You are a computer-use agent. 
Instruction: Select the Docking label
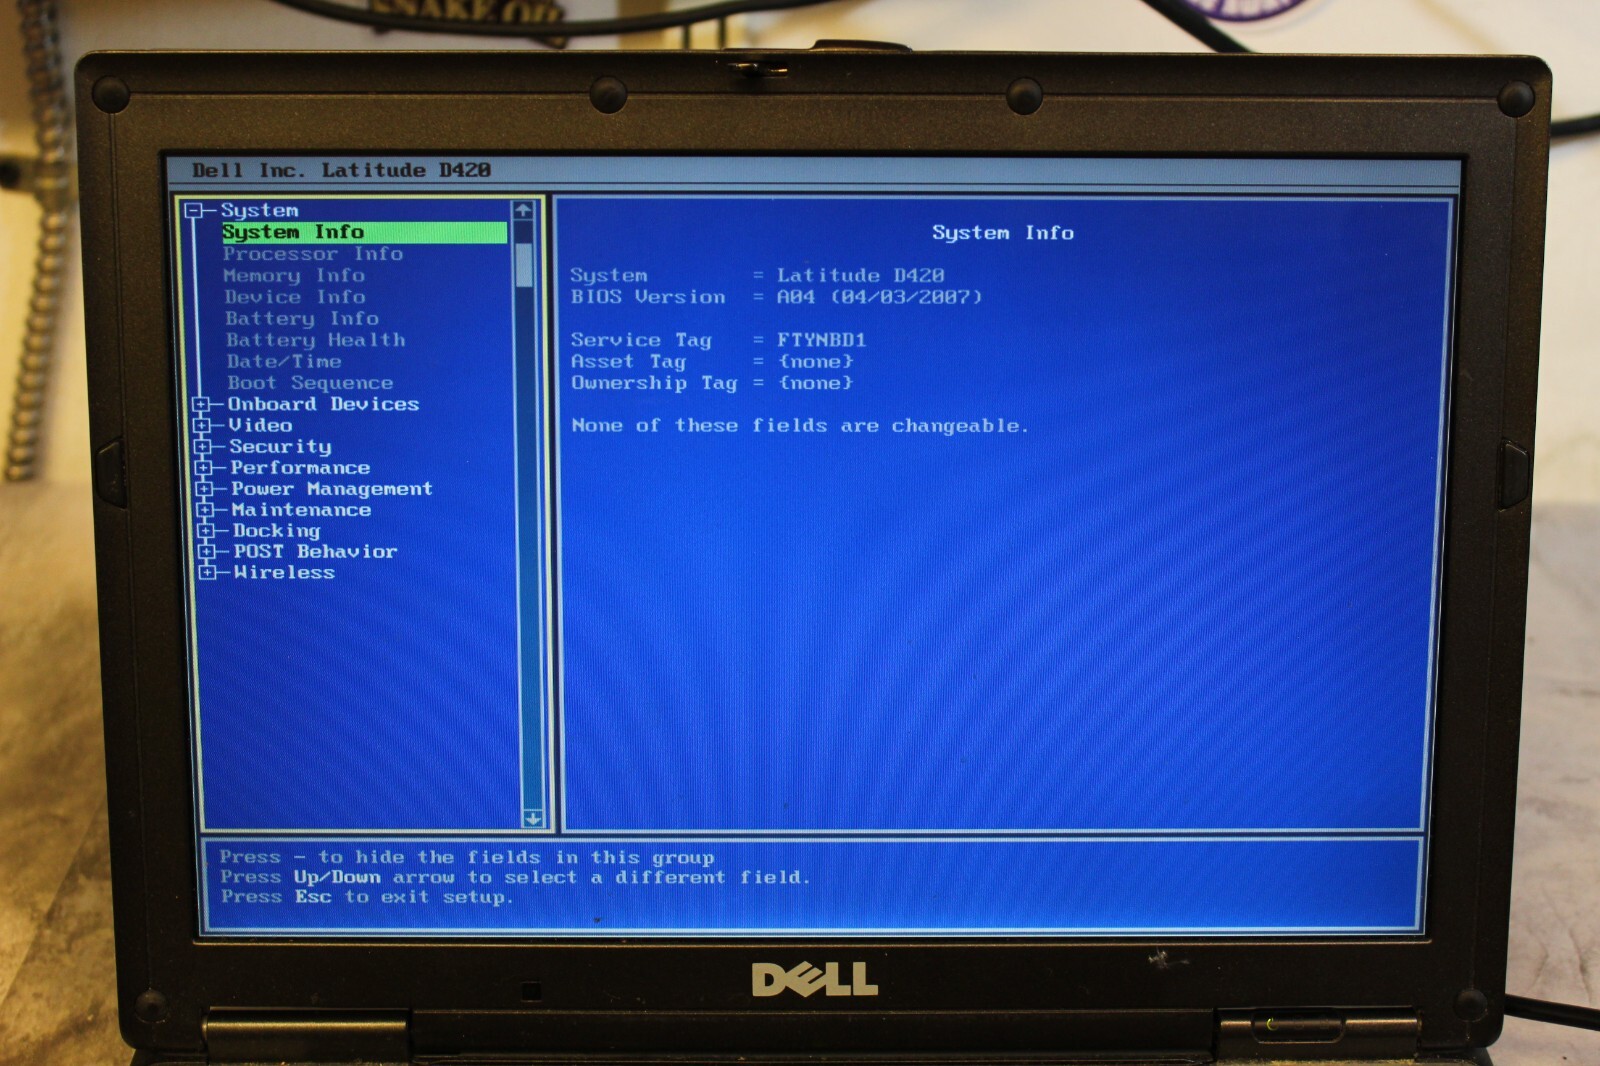tap(277, 531)
